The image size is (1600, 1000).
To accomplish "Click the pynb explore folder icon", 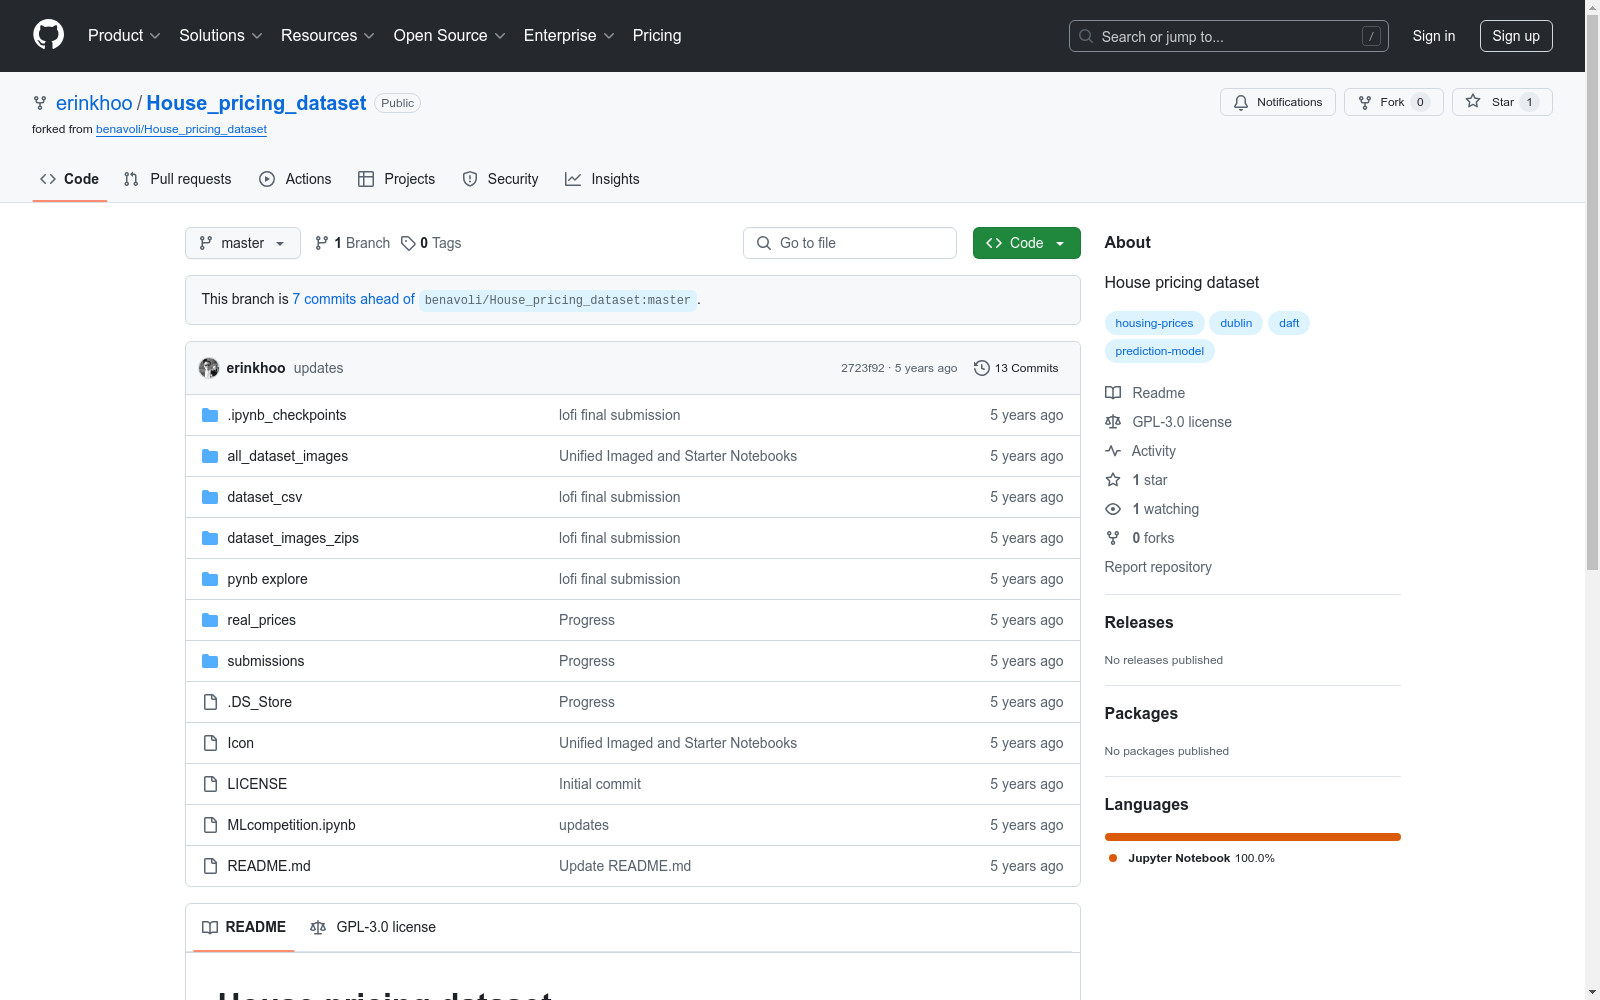I will (210, 579).
